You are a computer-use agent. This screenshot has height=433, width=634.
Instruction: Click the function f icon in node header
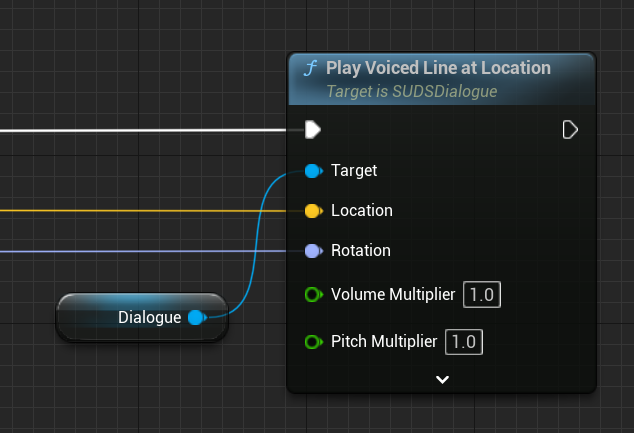[310, 68]
